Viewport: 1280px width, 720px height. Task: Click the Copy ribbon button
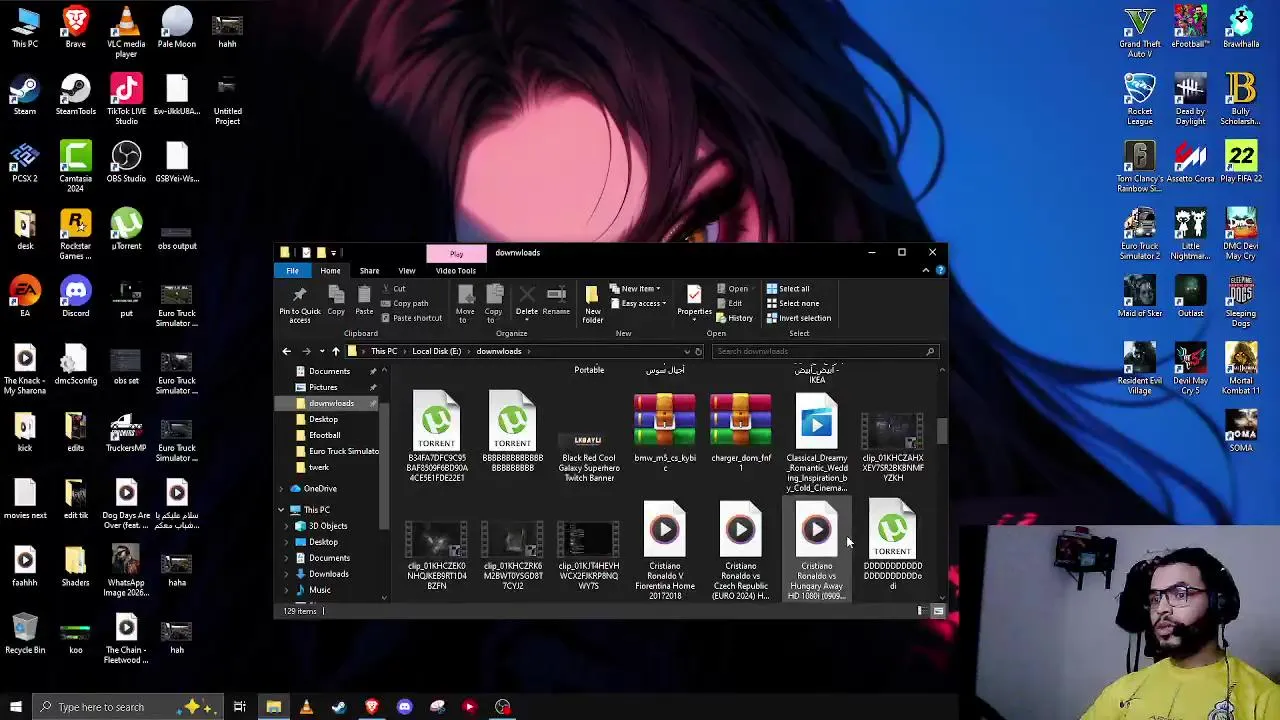[x=336, y=300]
